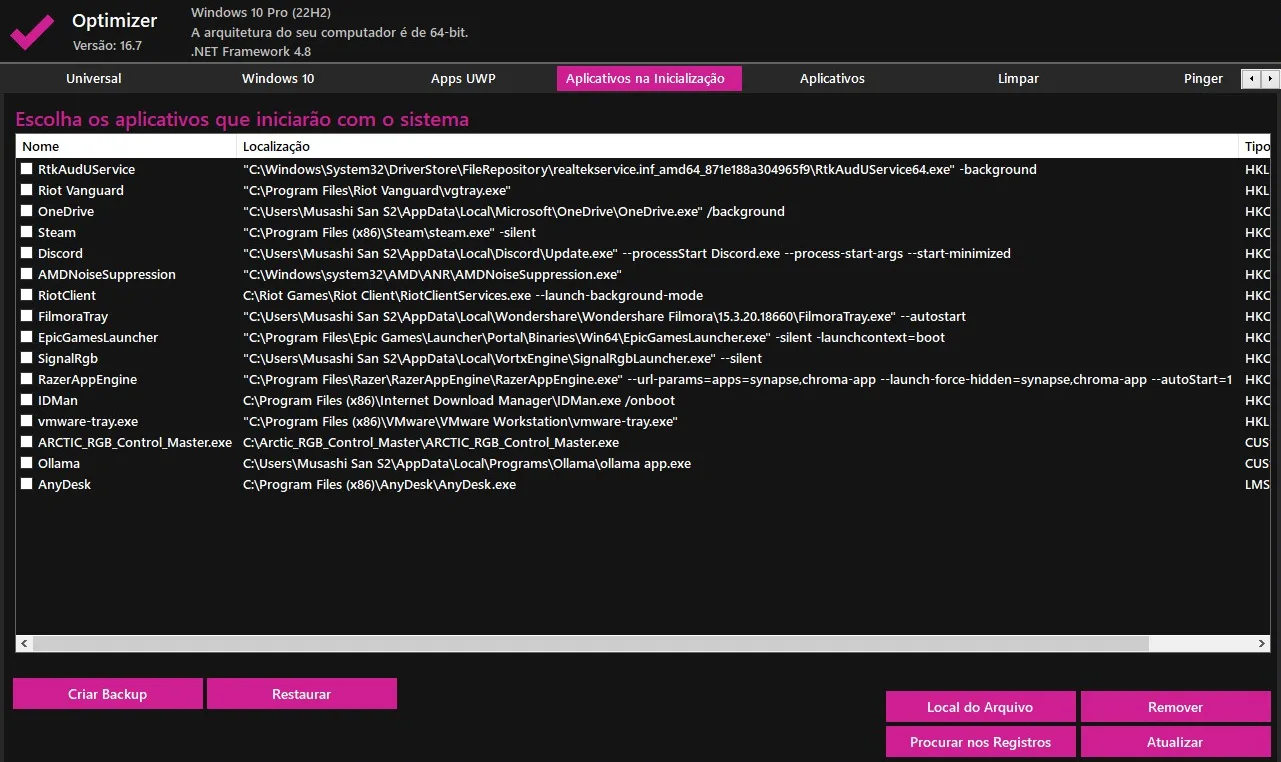Click the RiotClientServices.exe path
Viewport: 1281px width, 762px height.
[473, 296]
